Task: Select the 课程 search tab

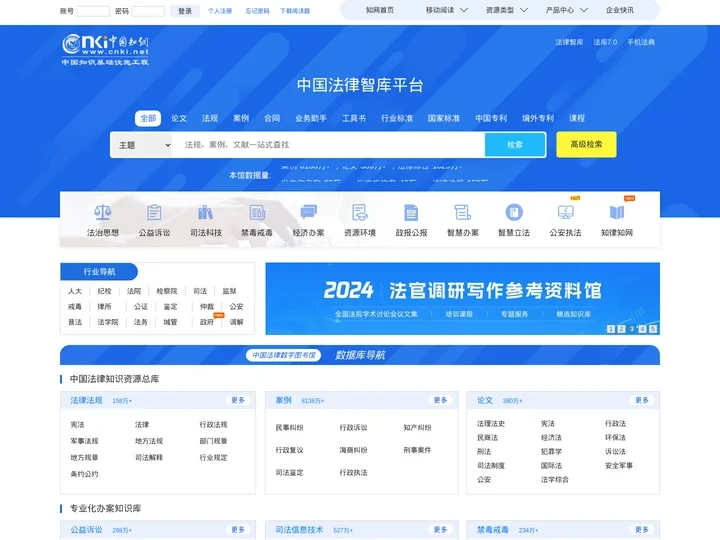Action: pyautogui.click(x=577, y=118)
